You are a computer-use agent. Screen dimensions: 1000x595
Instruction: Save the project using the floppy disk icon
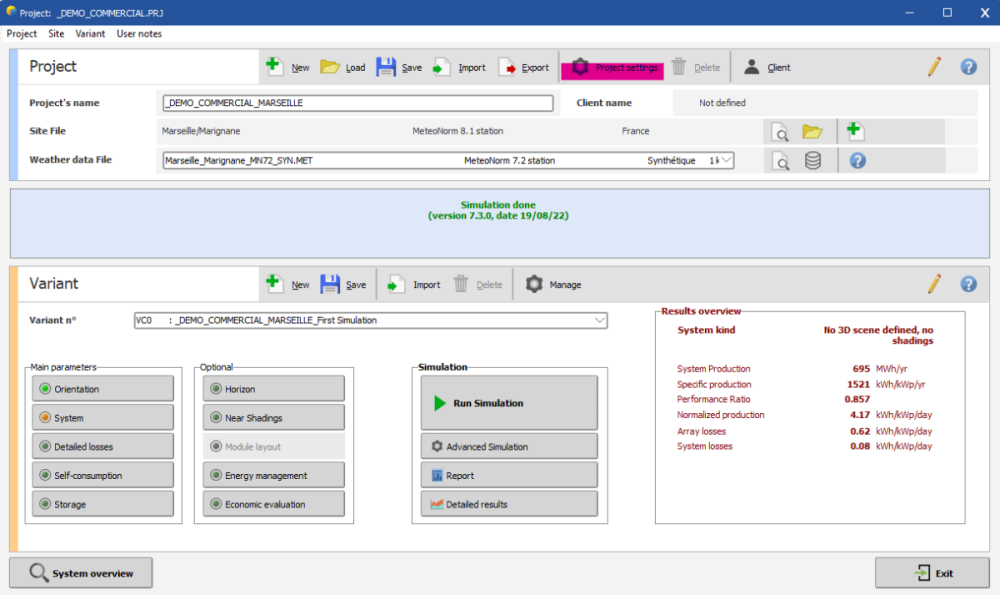tap(386, 67)
